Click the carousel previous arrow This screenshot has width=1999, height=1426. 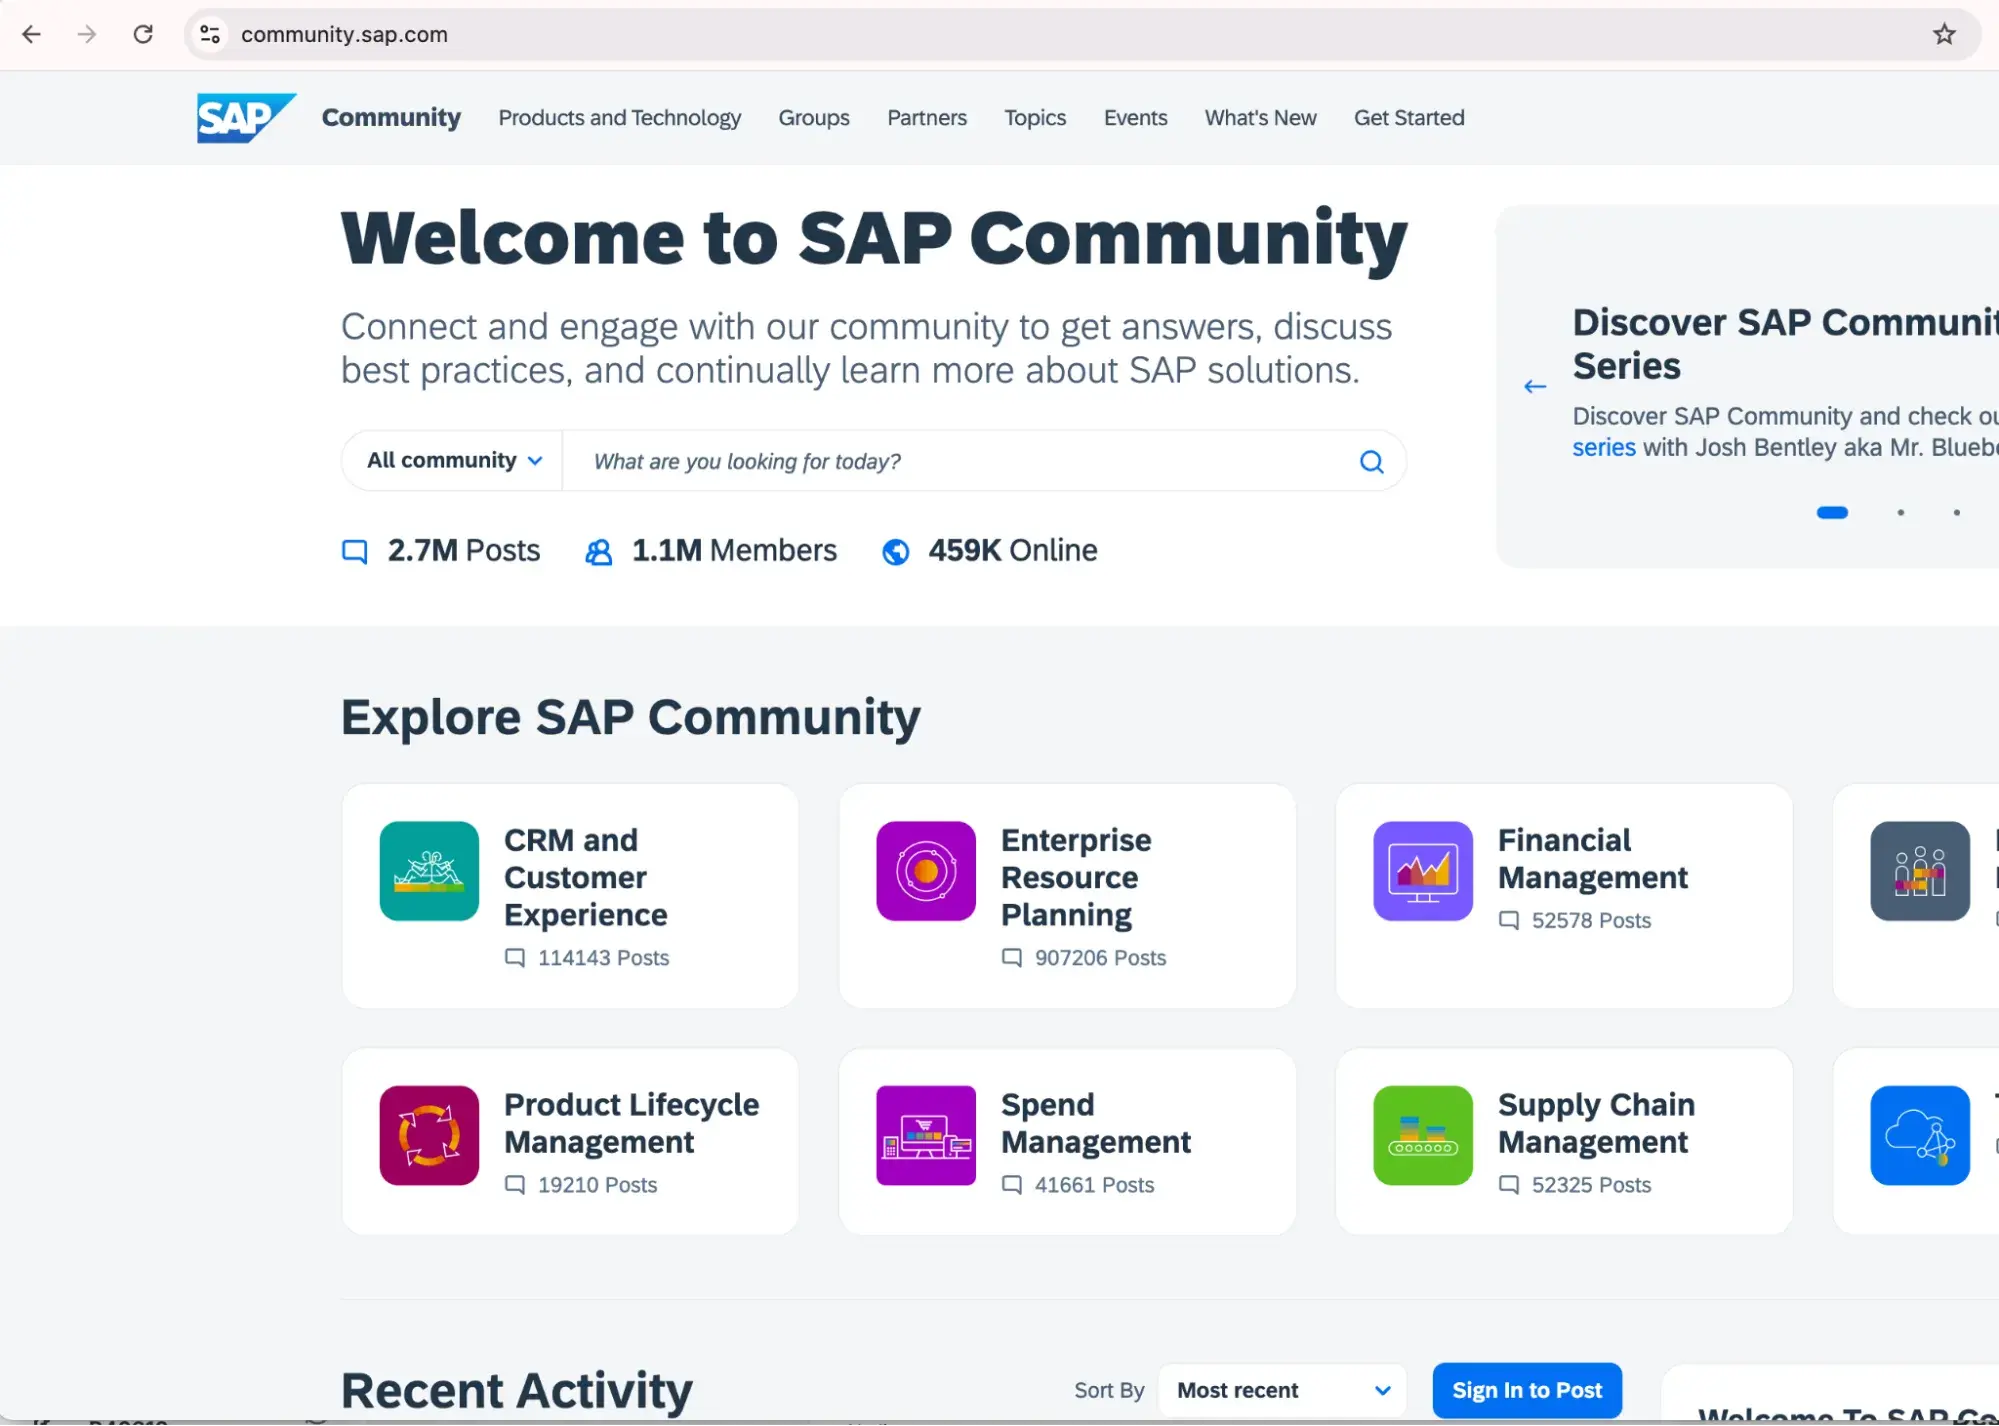point(1535,386)
